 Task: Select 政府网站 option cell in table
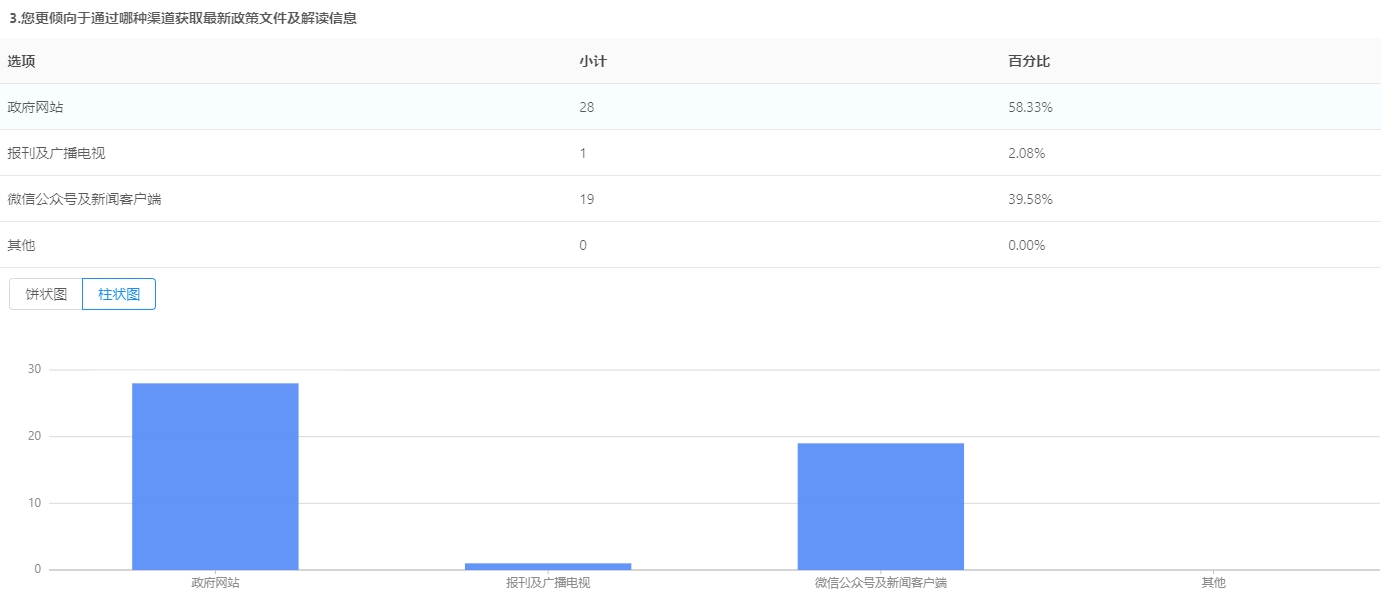tap(36, 107)
